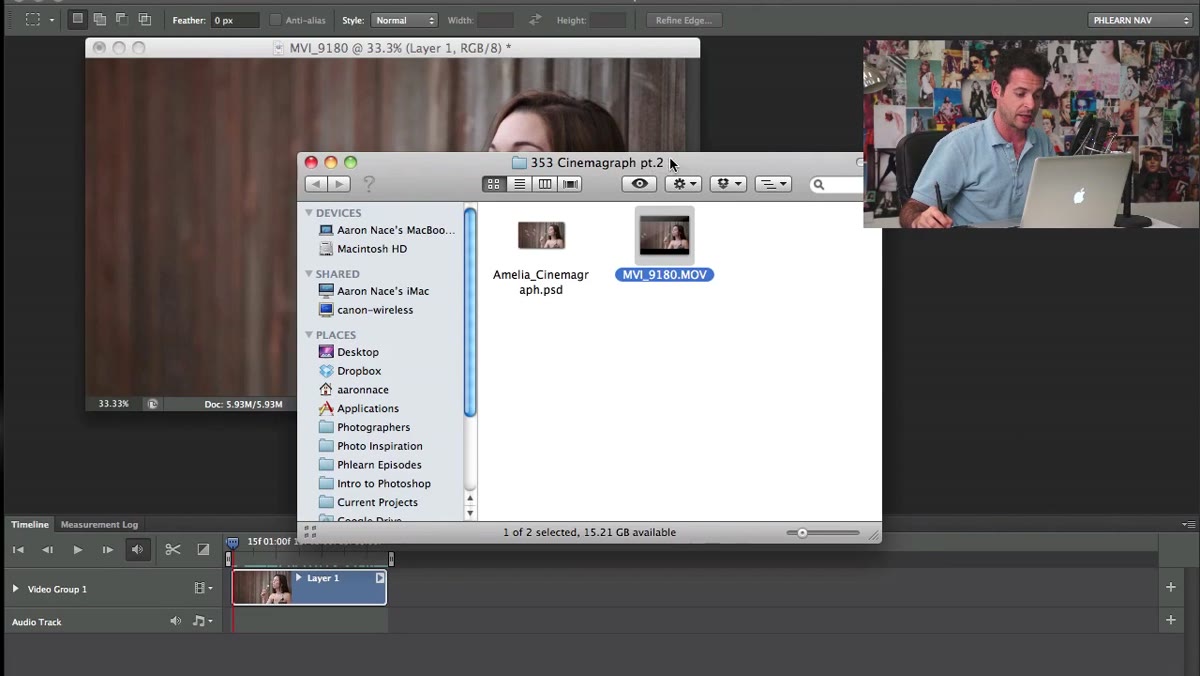Screen dimensions: 1200x676
Task: Open Desktop in Finder sidebar
Action: pyautogui.click(x=358, y=352)
